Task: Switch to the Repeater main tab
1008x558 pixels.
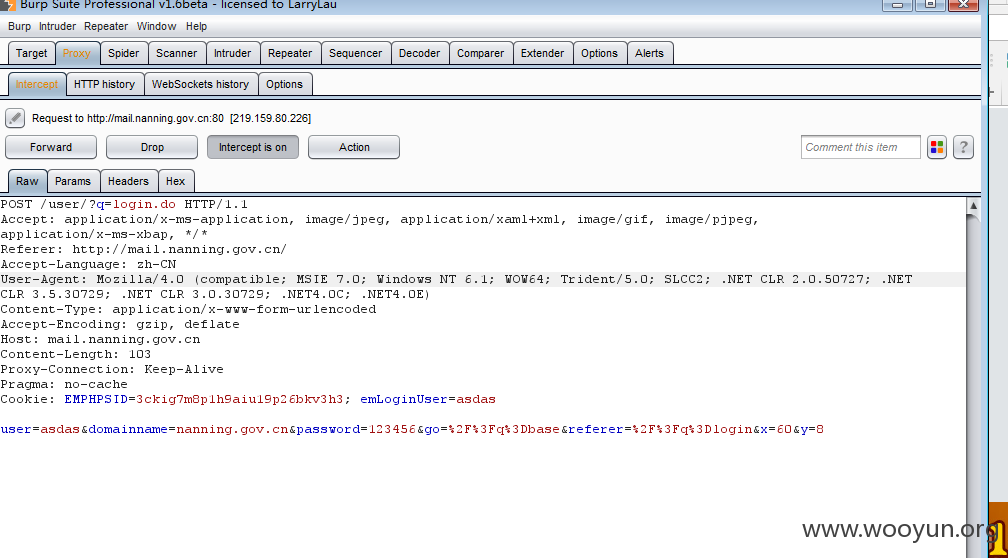Action: pos(290,53)
